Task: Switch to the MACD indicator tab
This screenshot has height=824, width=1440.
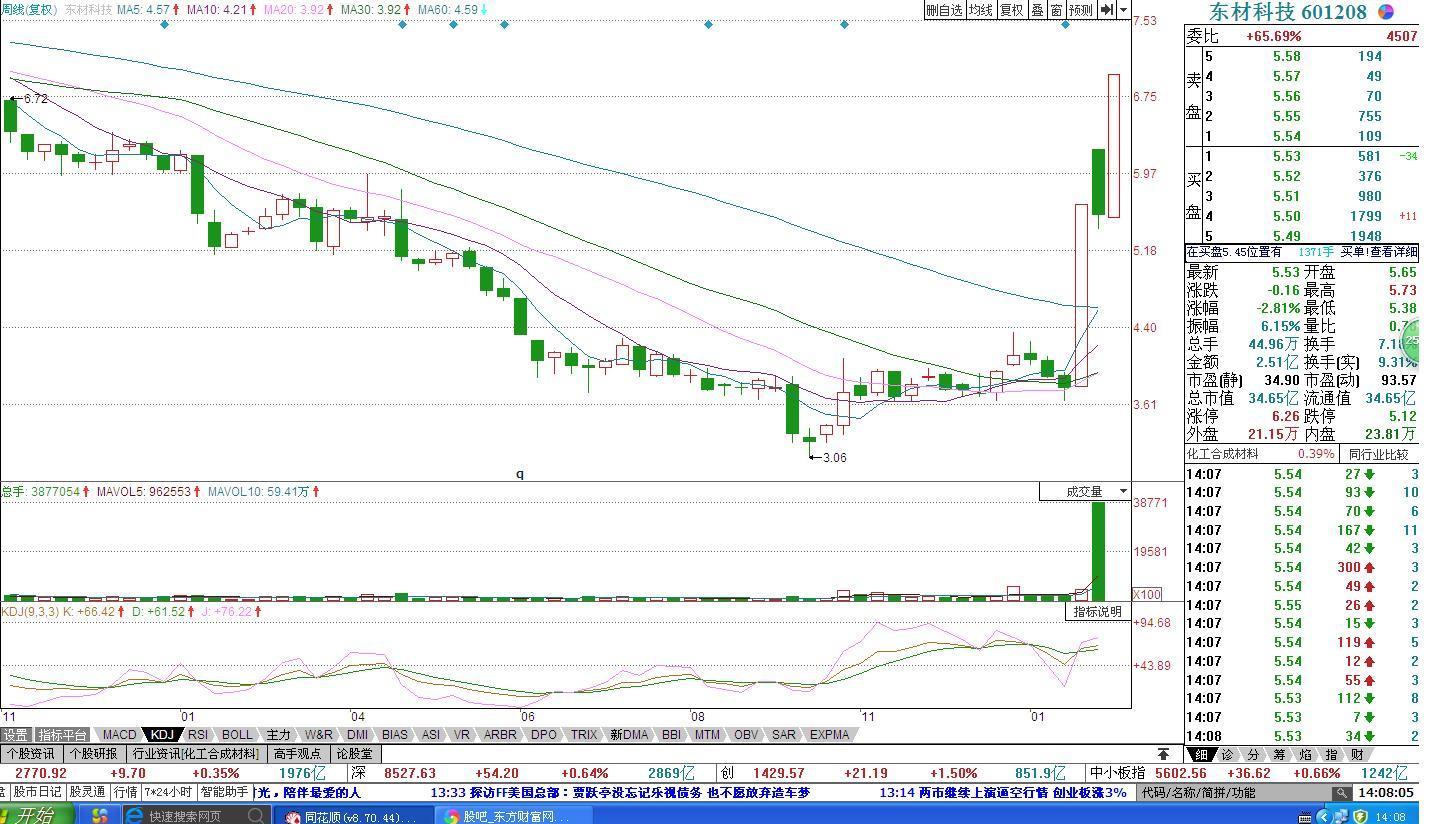Action: tap(119, 735)
